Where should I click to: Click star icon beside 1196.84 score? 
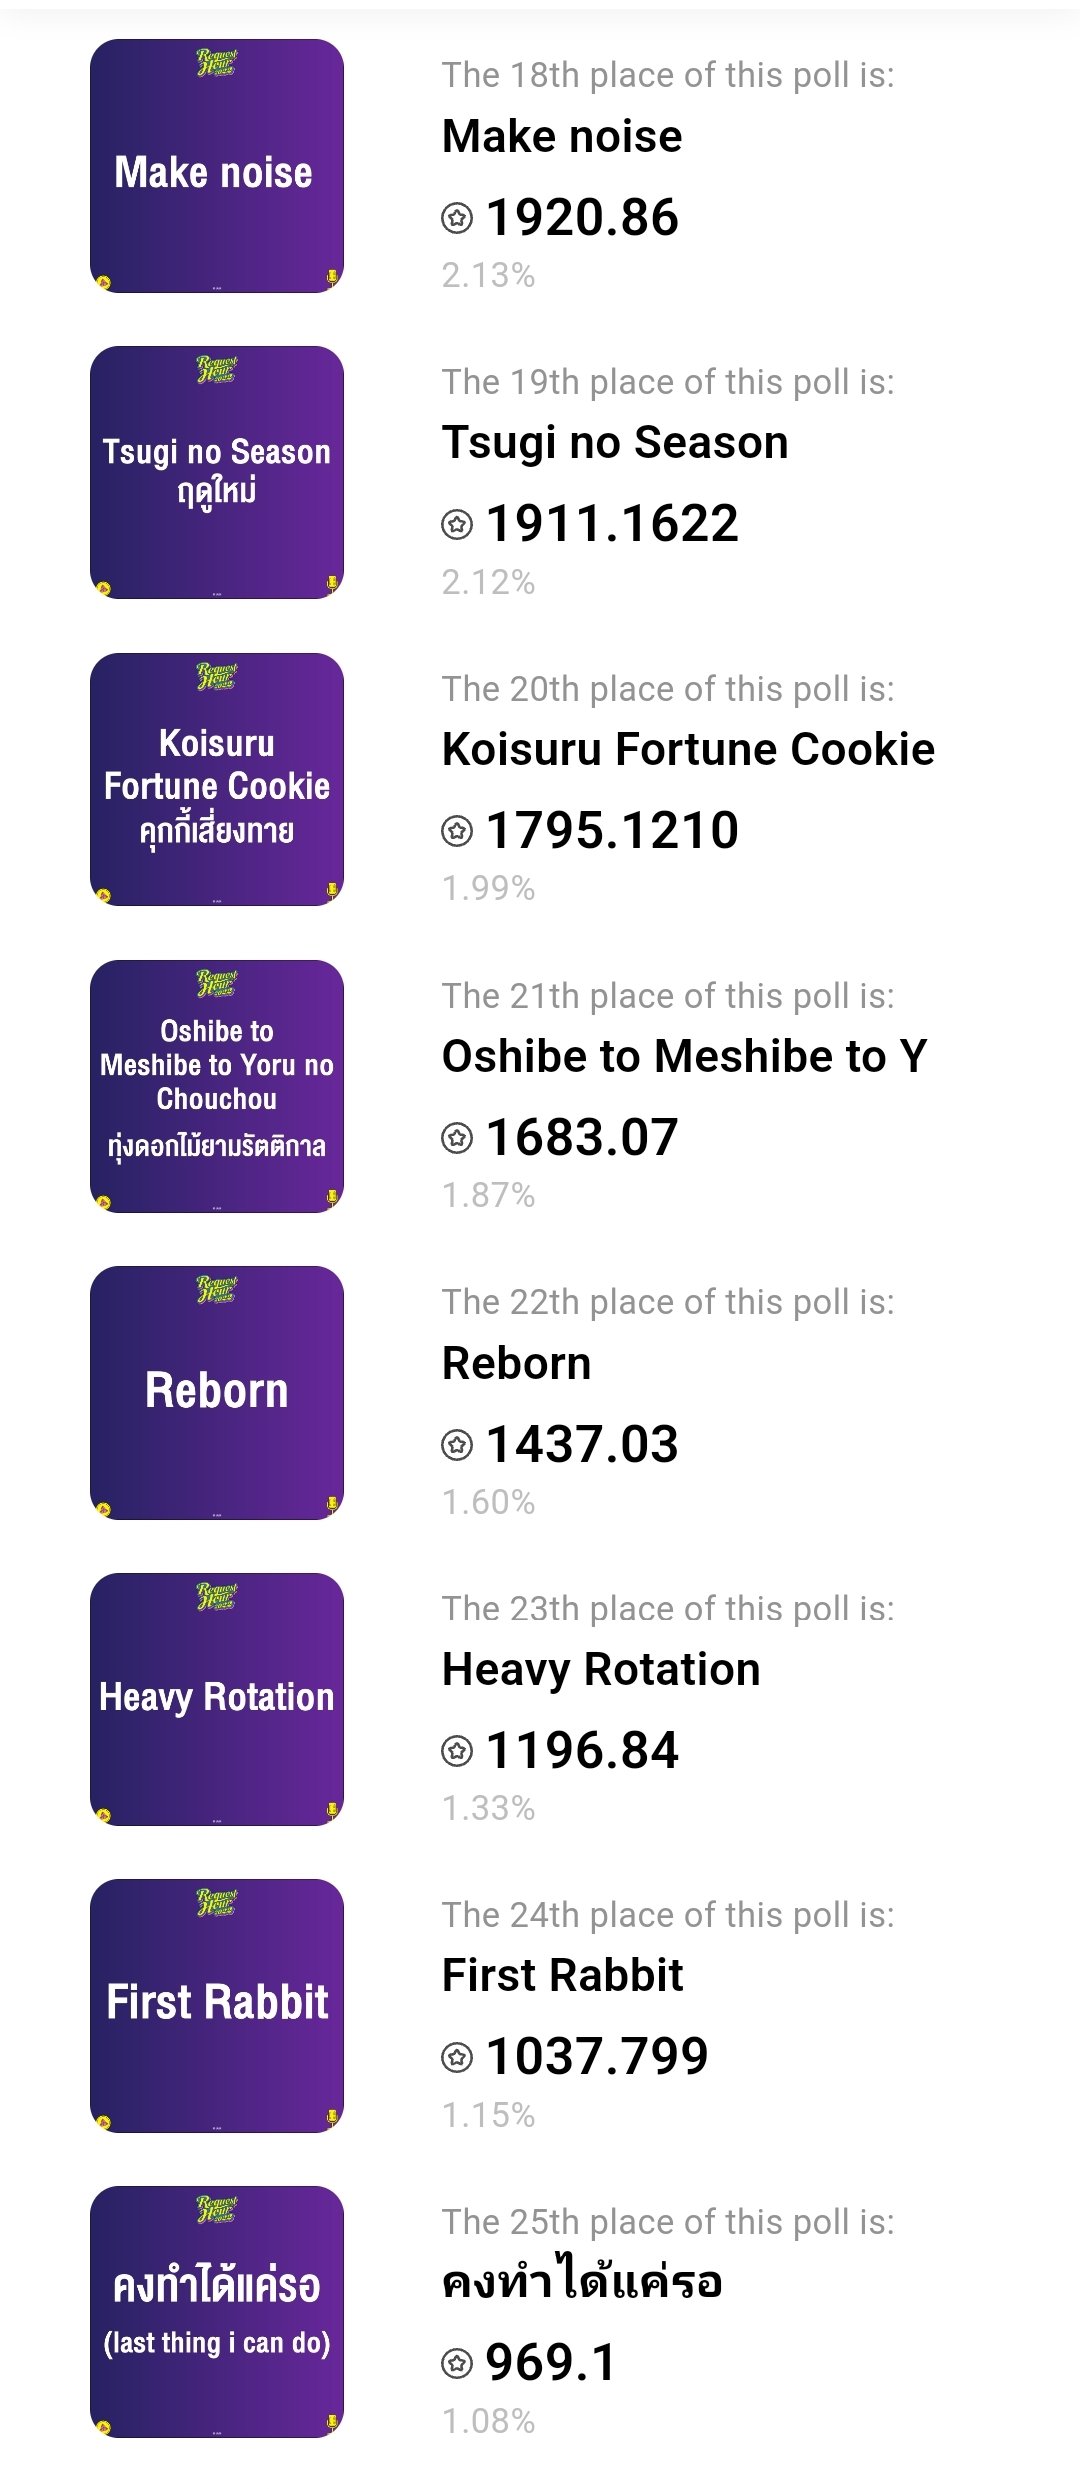tap(457, 1751)
